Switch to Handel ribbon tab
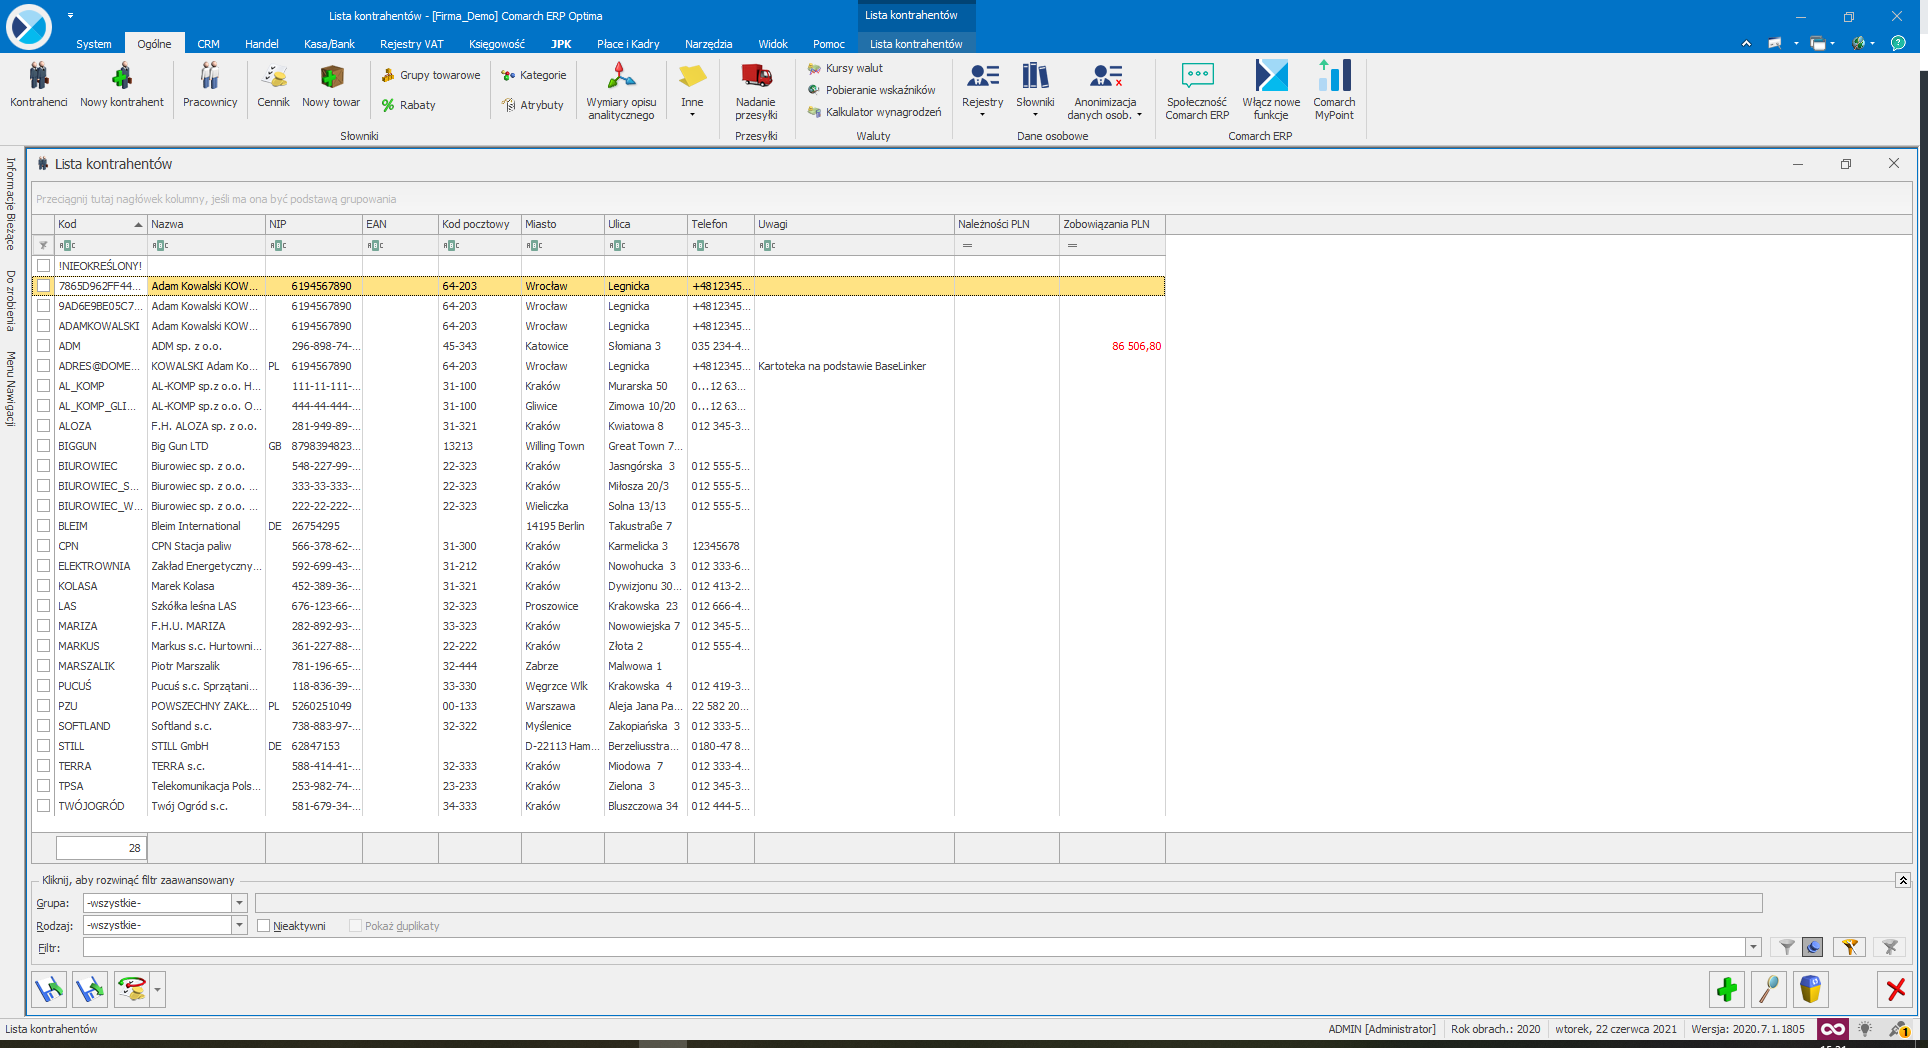 262,44
